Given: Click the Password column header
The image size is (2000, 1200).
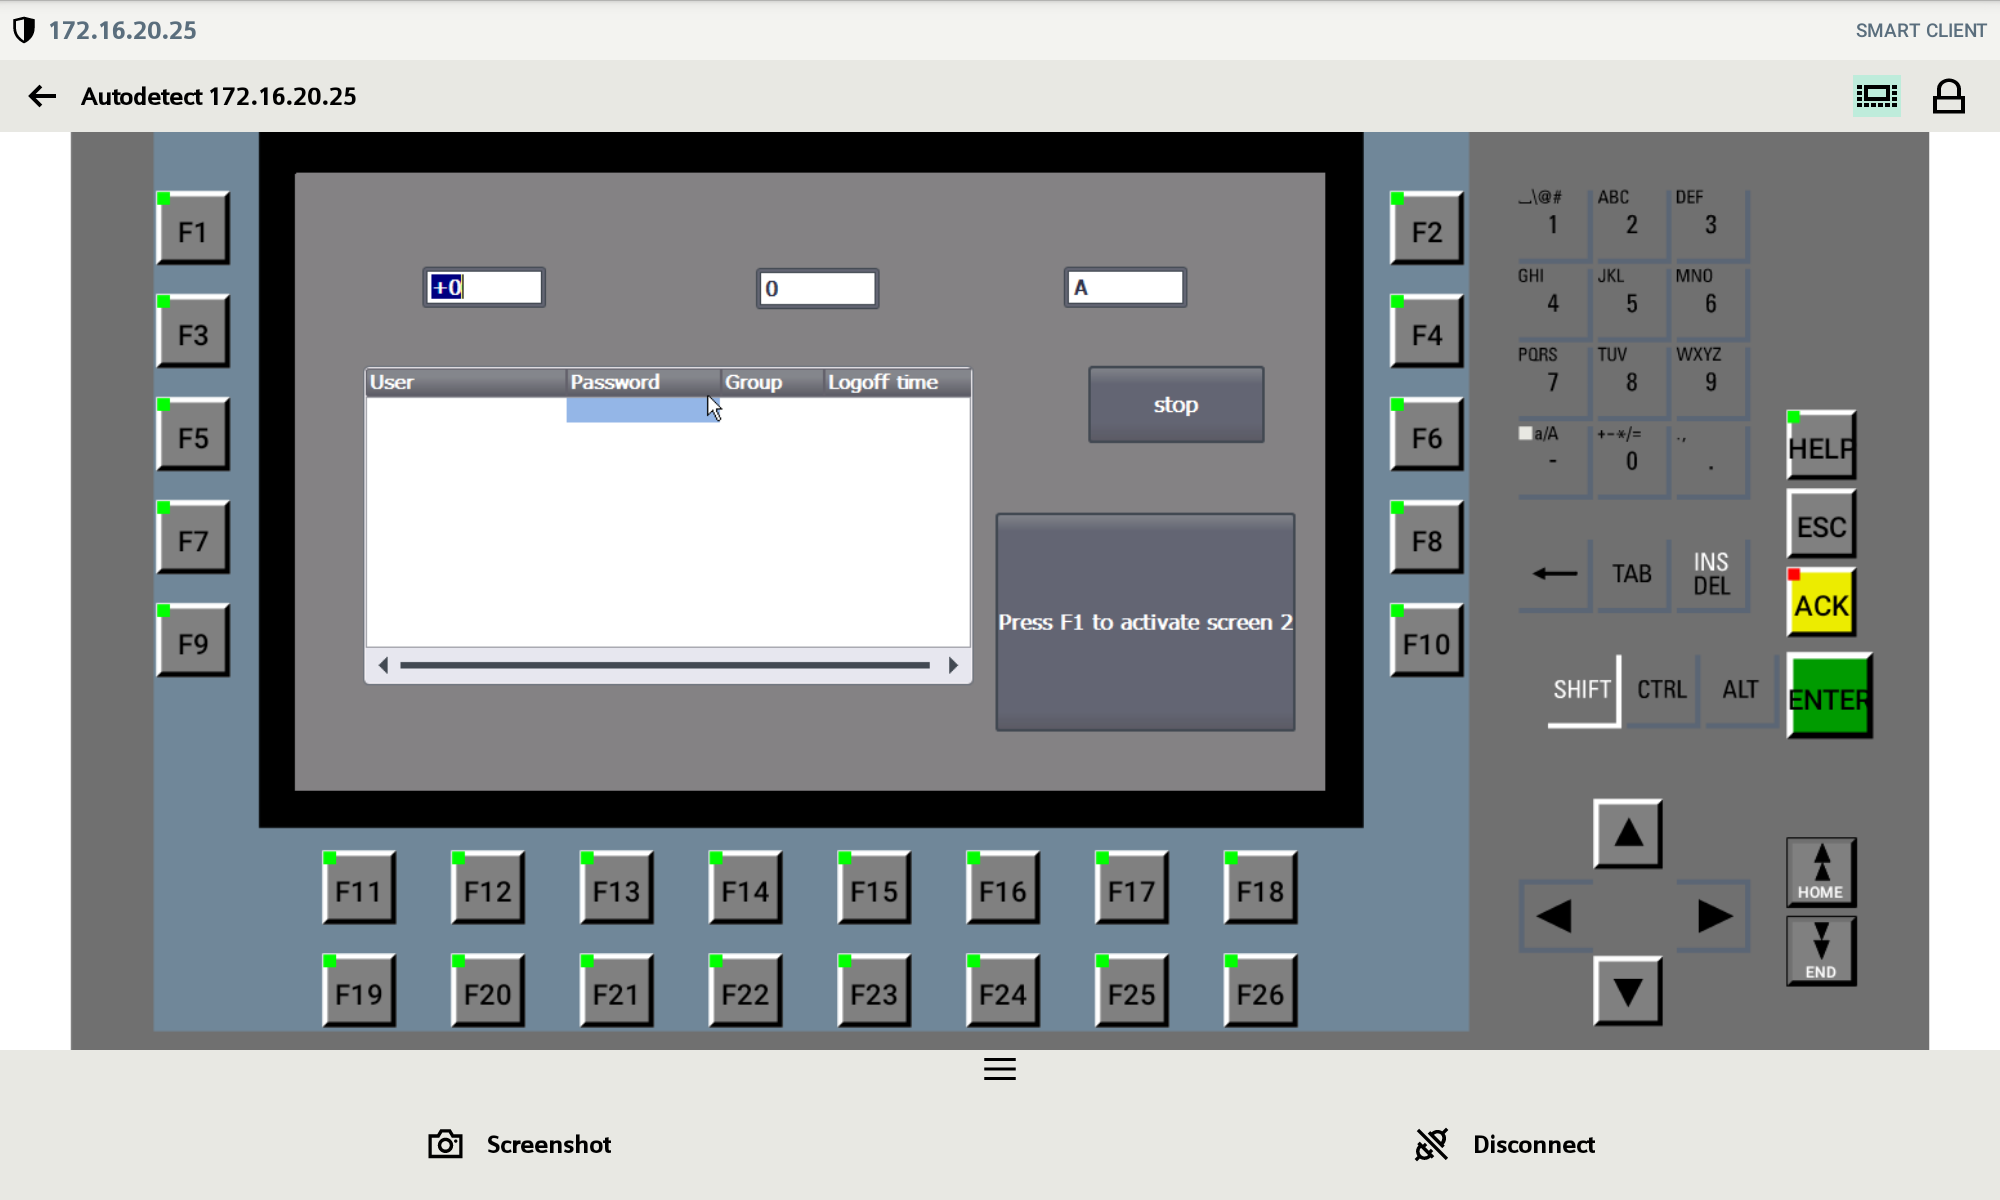Looking at the screenshot, I should tap(643, 382).
